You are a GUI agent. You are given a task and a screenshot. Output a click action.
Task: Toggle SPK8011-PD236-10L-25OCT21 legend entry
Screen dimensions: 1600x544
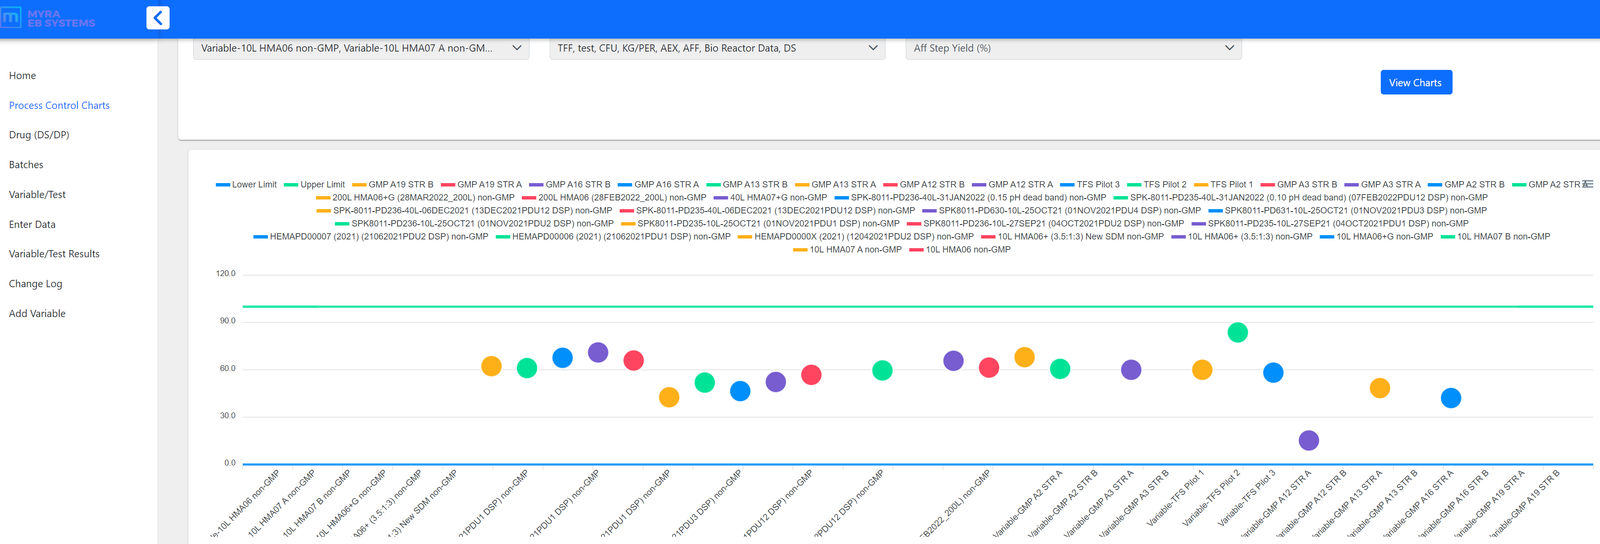click(474, 224)
